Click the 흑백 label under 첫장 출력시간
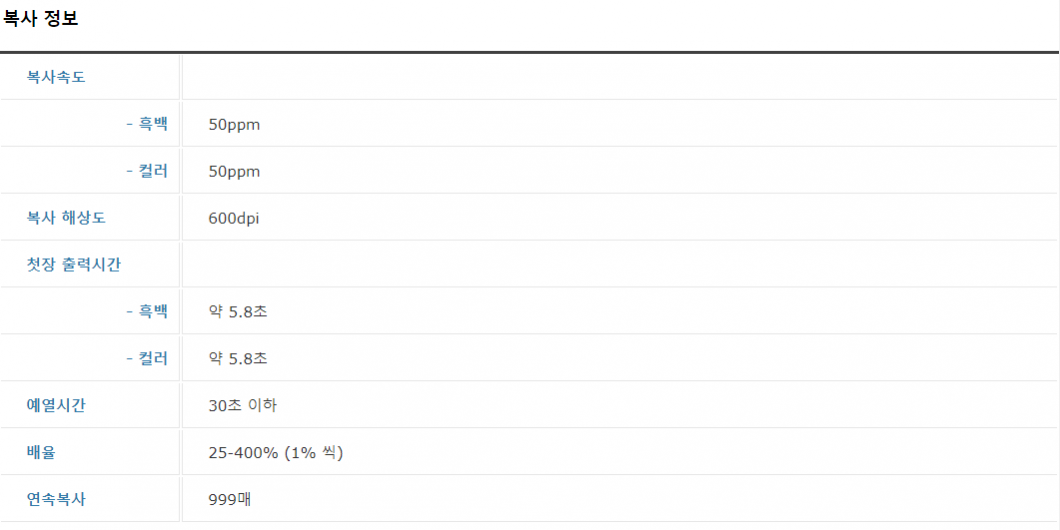 coord(147,312)
